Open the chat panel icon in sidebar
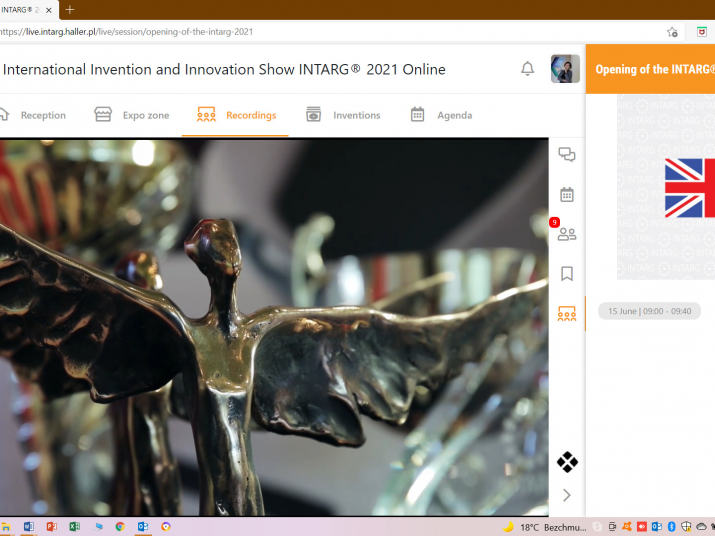This screenshot has height=536, width=715. (567, 155)
